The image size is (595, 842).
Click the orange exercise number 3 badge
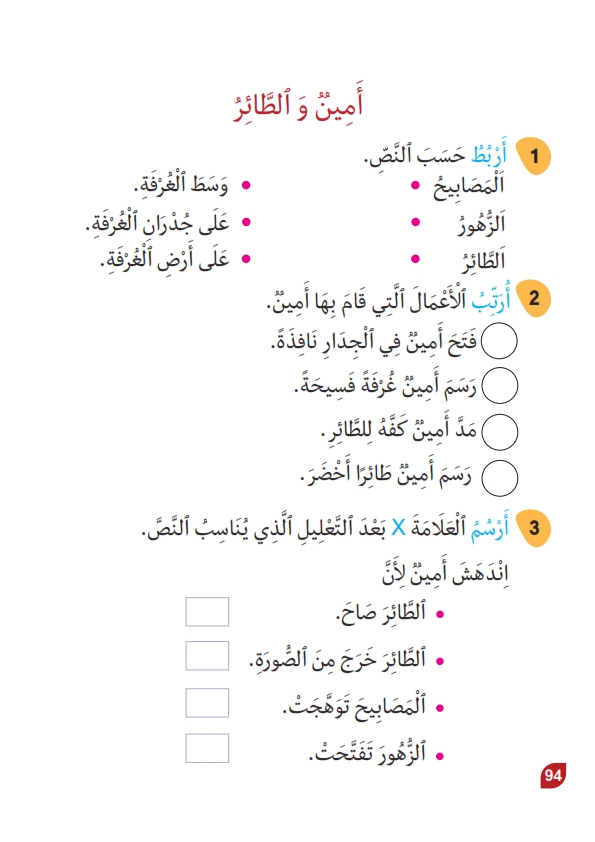(533, 527)
